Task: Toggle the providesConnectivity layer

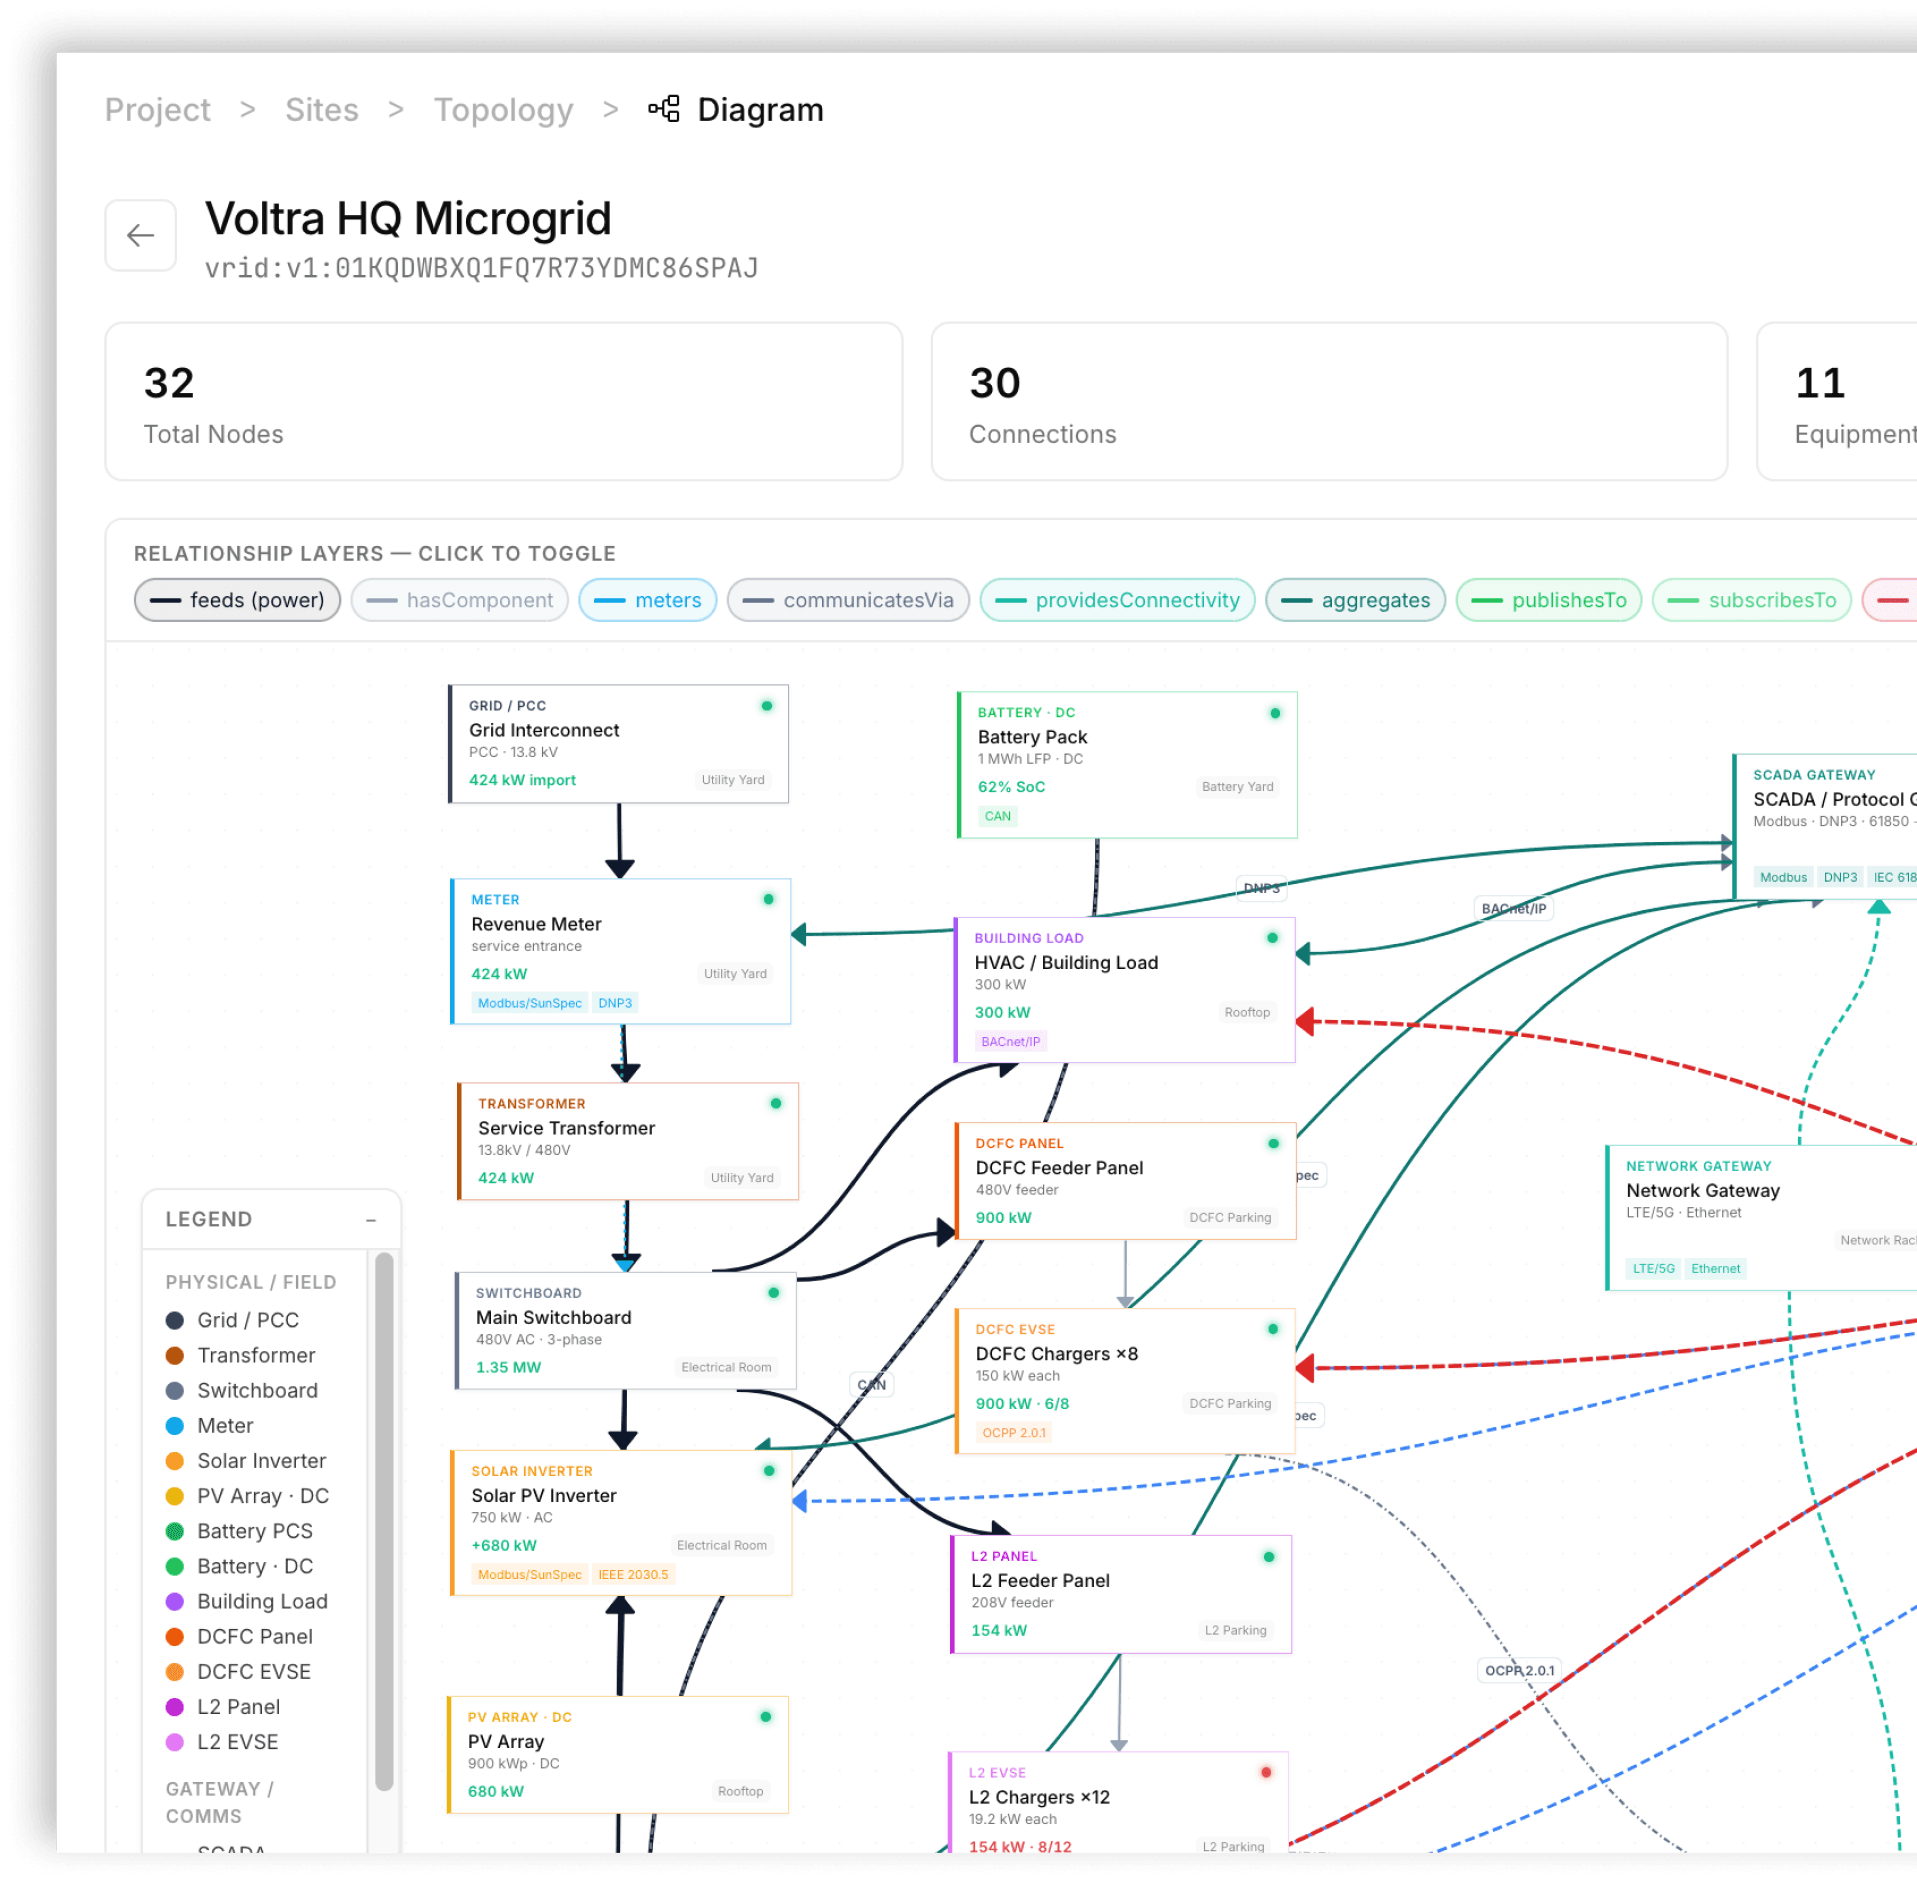Action: 1118,600
